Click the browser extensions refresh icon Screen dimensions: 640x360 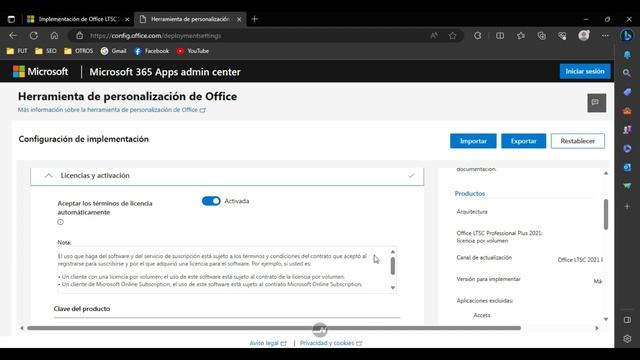(478, 36)
